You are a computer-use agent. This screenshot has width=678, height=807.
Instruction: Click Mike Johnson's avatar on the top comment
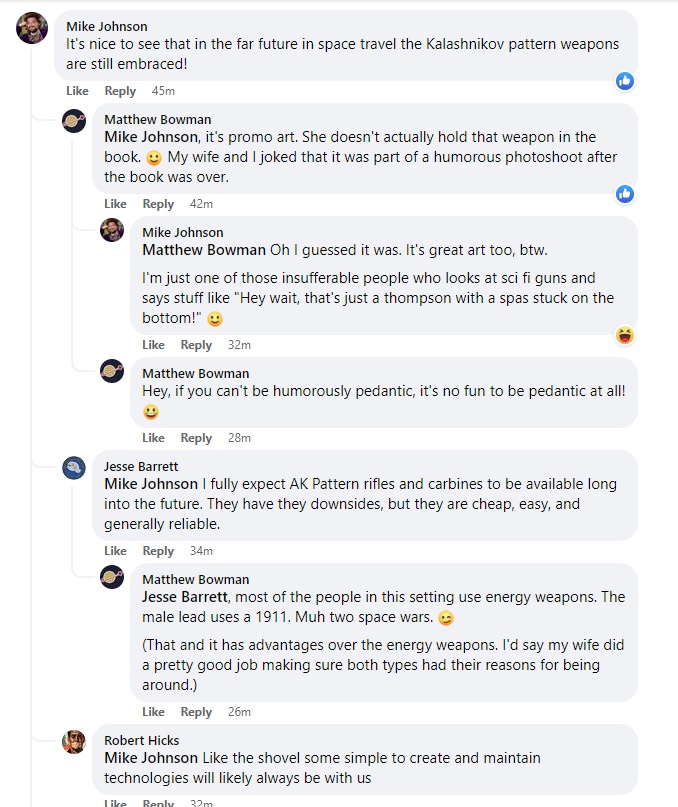[x=32, y=28]
